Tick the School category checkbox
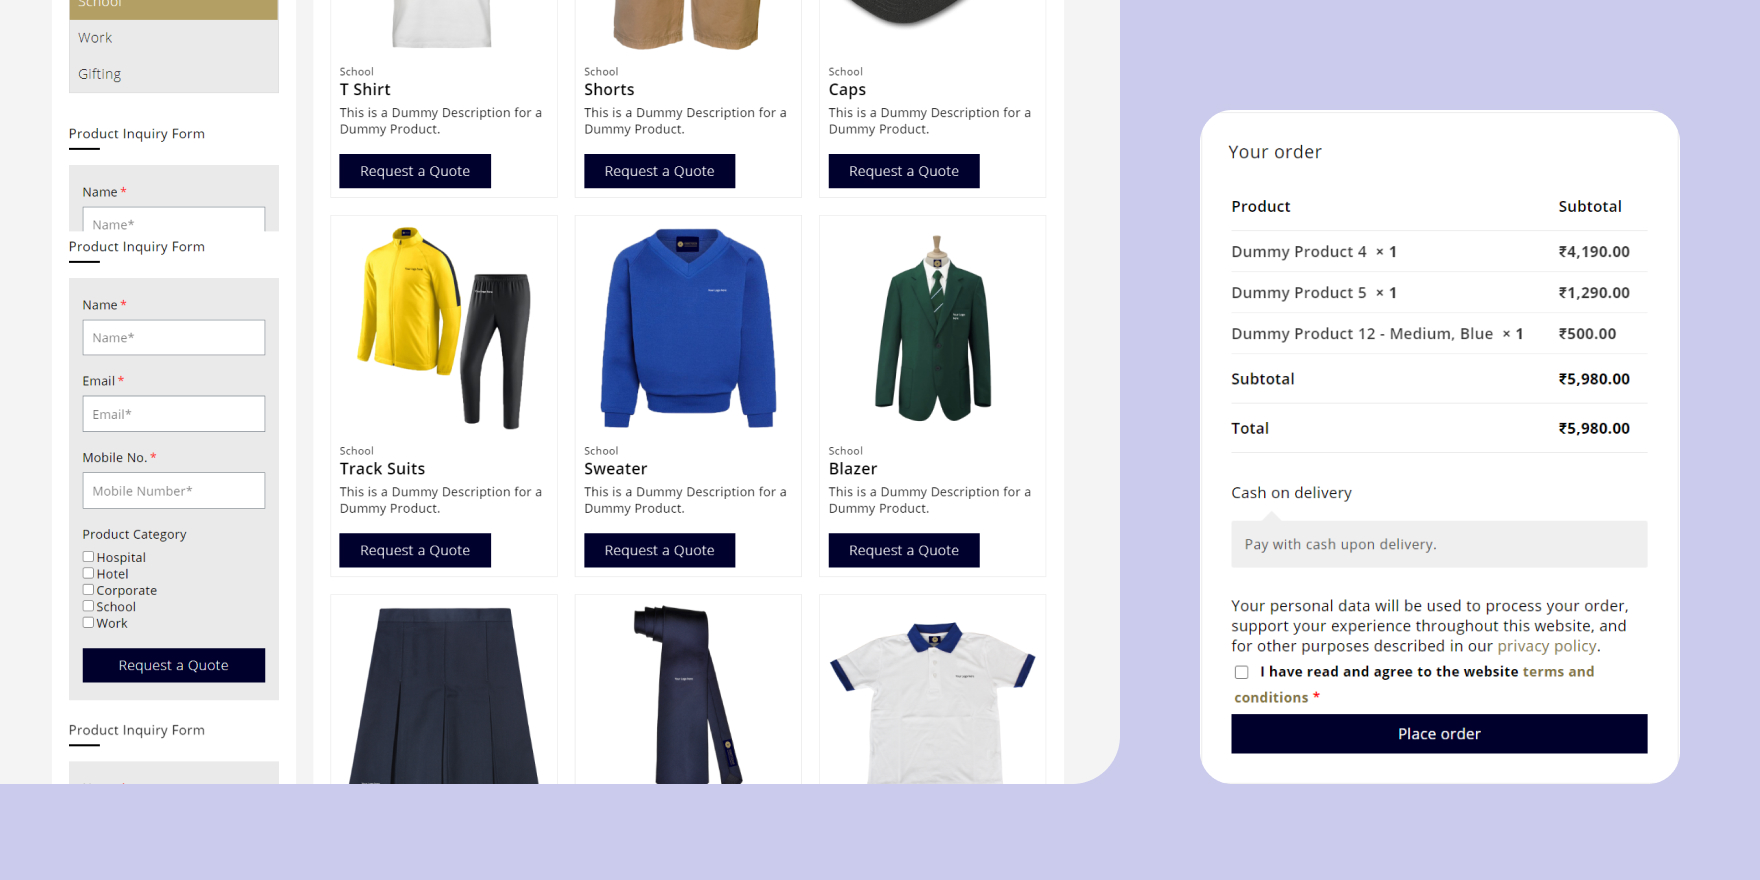This screenshot has height=880, width=1760. click(x=88, y=606)
